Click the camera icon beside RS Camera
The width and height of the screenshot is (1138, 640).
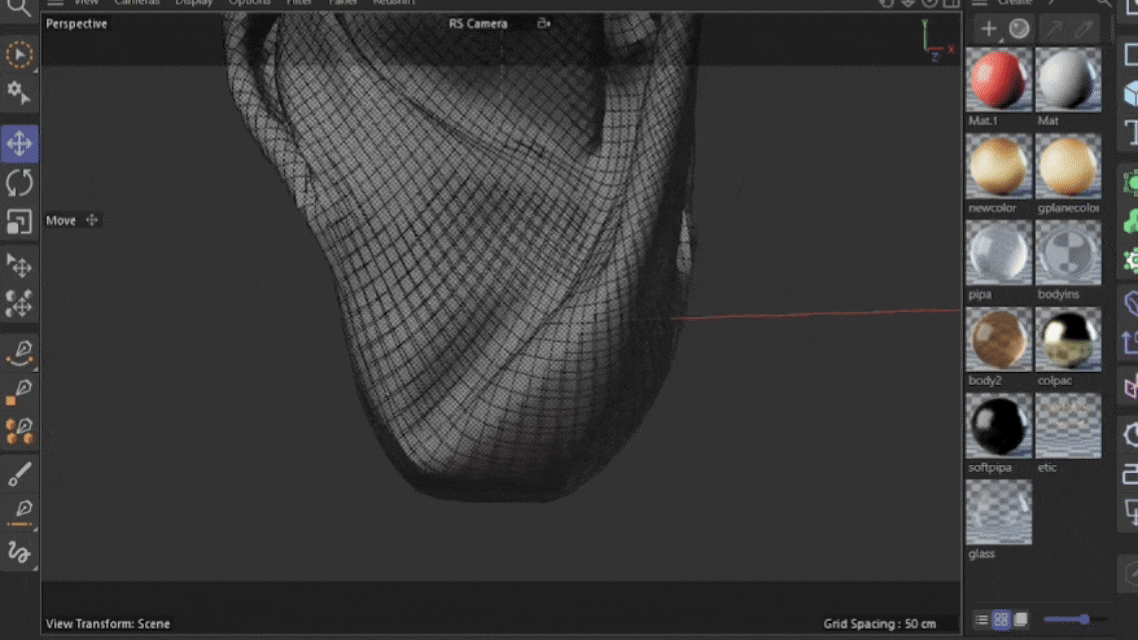543,23
